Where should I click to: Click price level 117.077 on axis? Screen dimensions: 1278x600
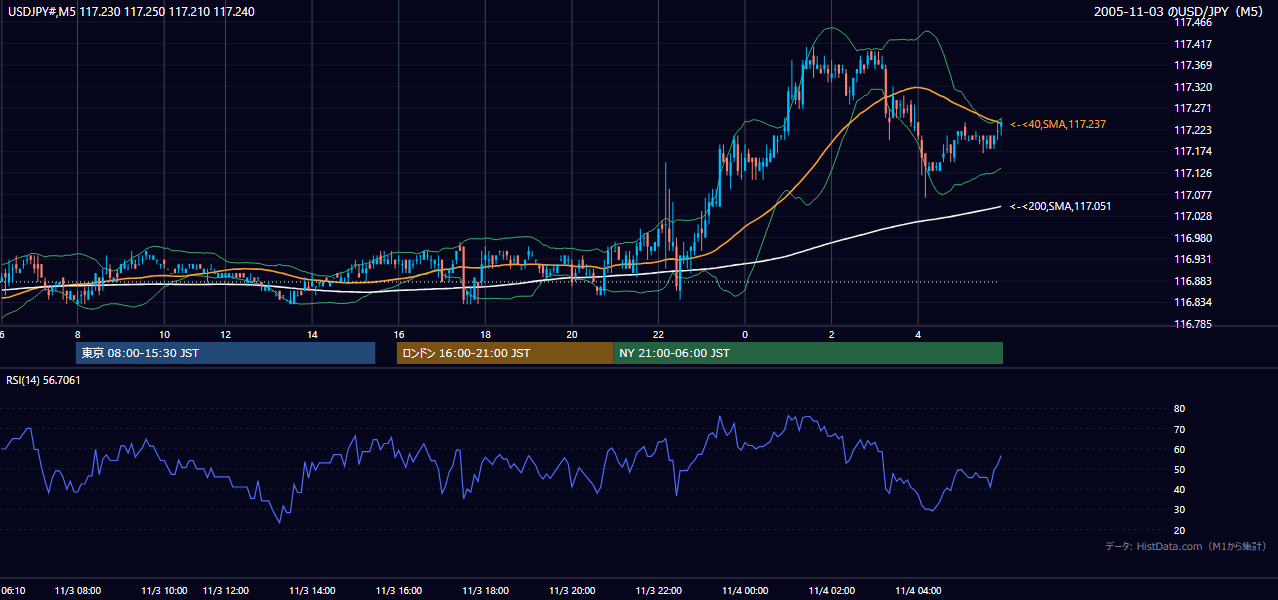pyautogui.click(x=1193, y=195)
